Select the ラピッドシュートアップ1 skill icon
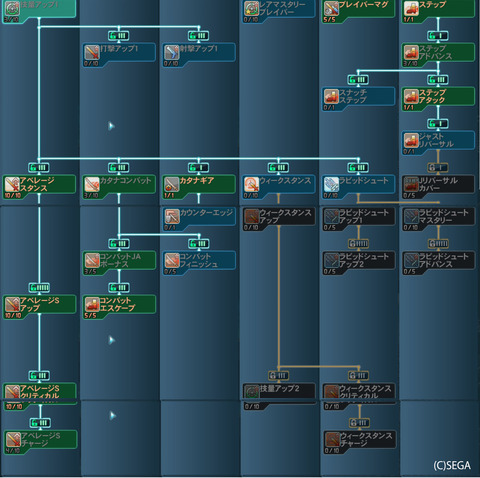 click(332, 216)
